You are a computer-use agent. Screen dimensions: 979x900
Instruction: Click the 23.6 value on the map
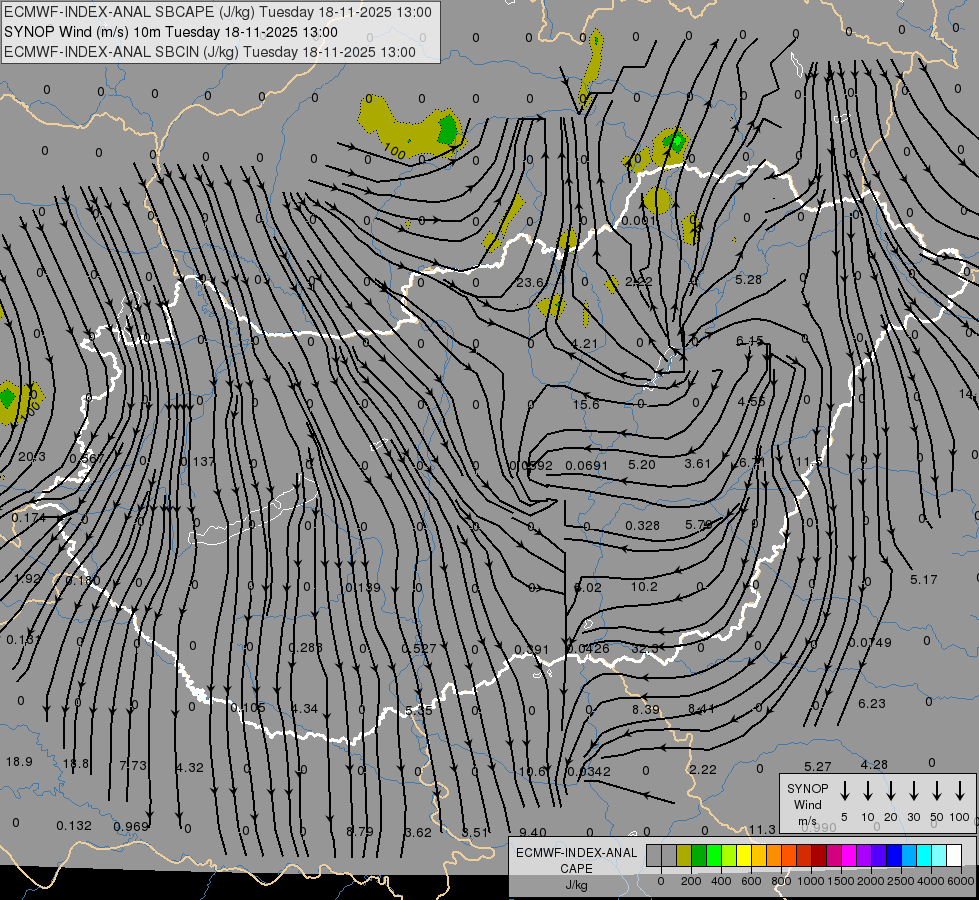click(x=529, y=282)
